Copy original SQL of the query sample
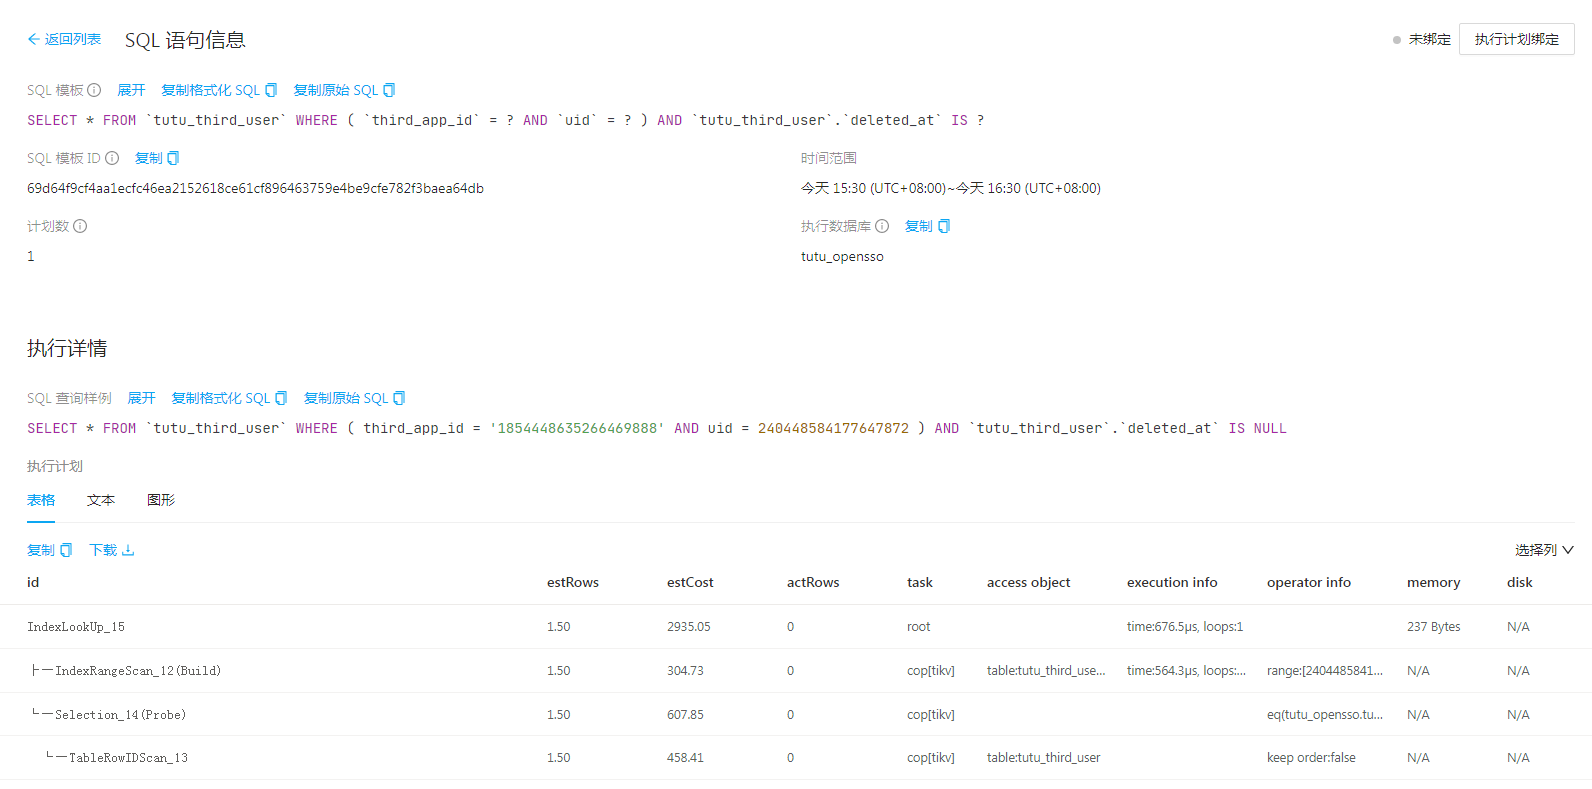The height and width of the screenshot is (789, 1592). coord(354,398)
